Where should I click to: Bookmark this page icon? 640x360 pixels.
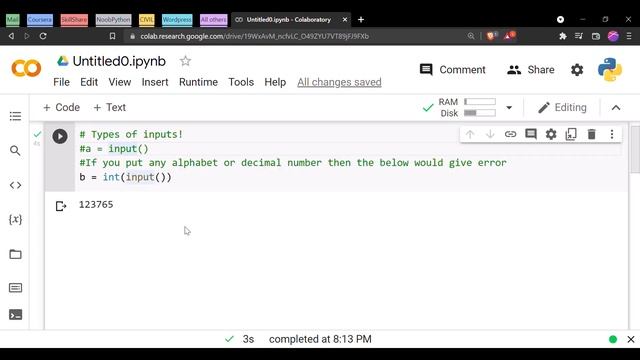[112, 36]
